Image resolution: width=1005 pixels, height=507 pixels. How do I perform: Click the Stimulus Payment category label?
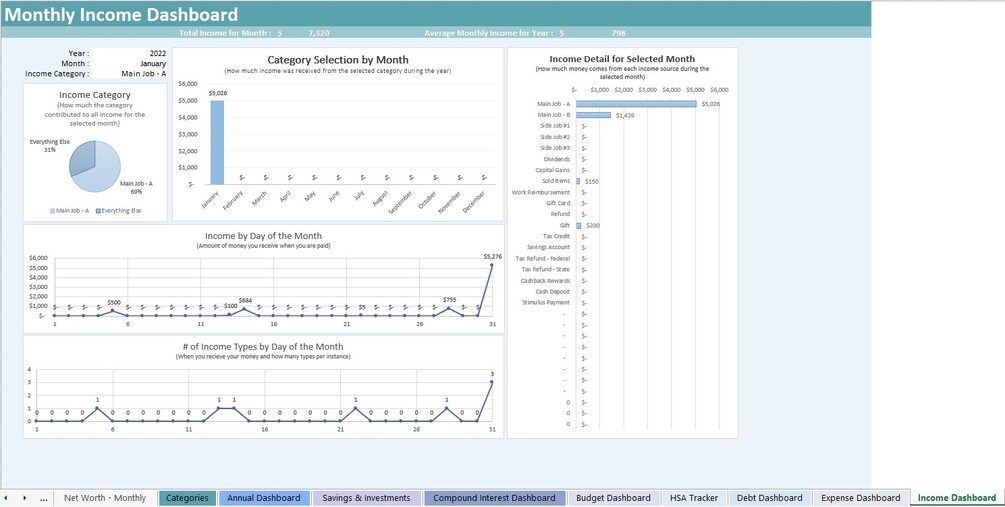(545, 303)
